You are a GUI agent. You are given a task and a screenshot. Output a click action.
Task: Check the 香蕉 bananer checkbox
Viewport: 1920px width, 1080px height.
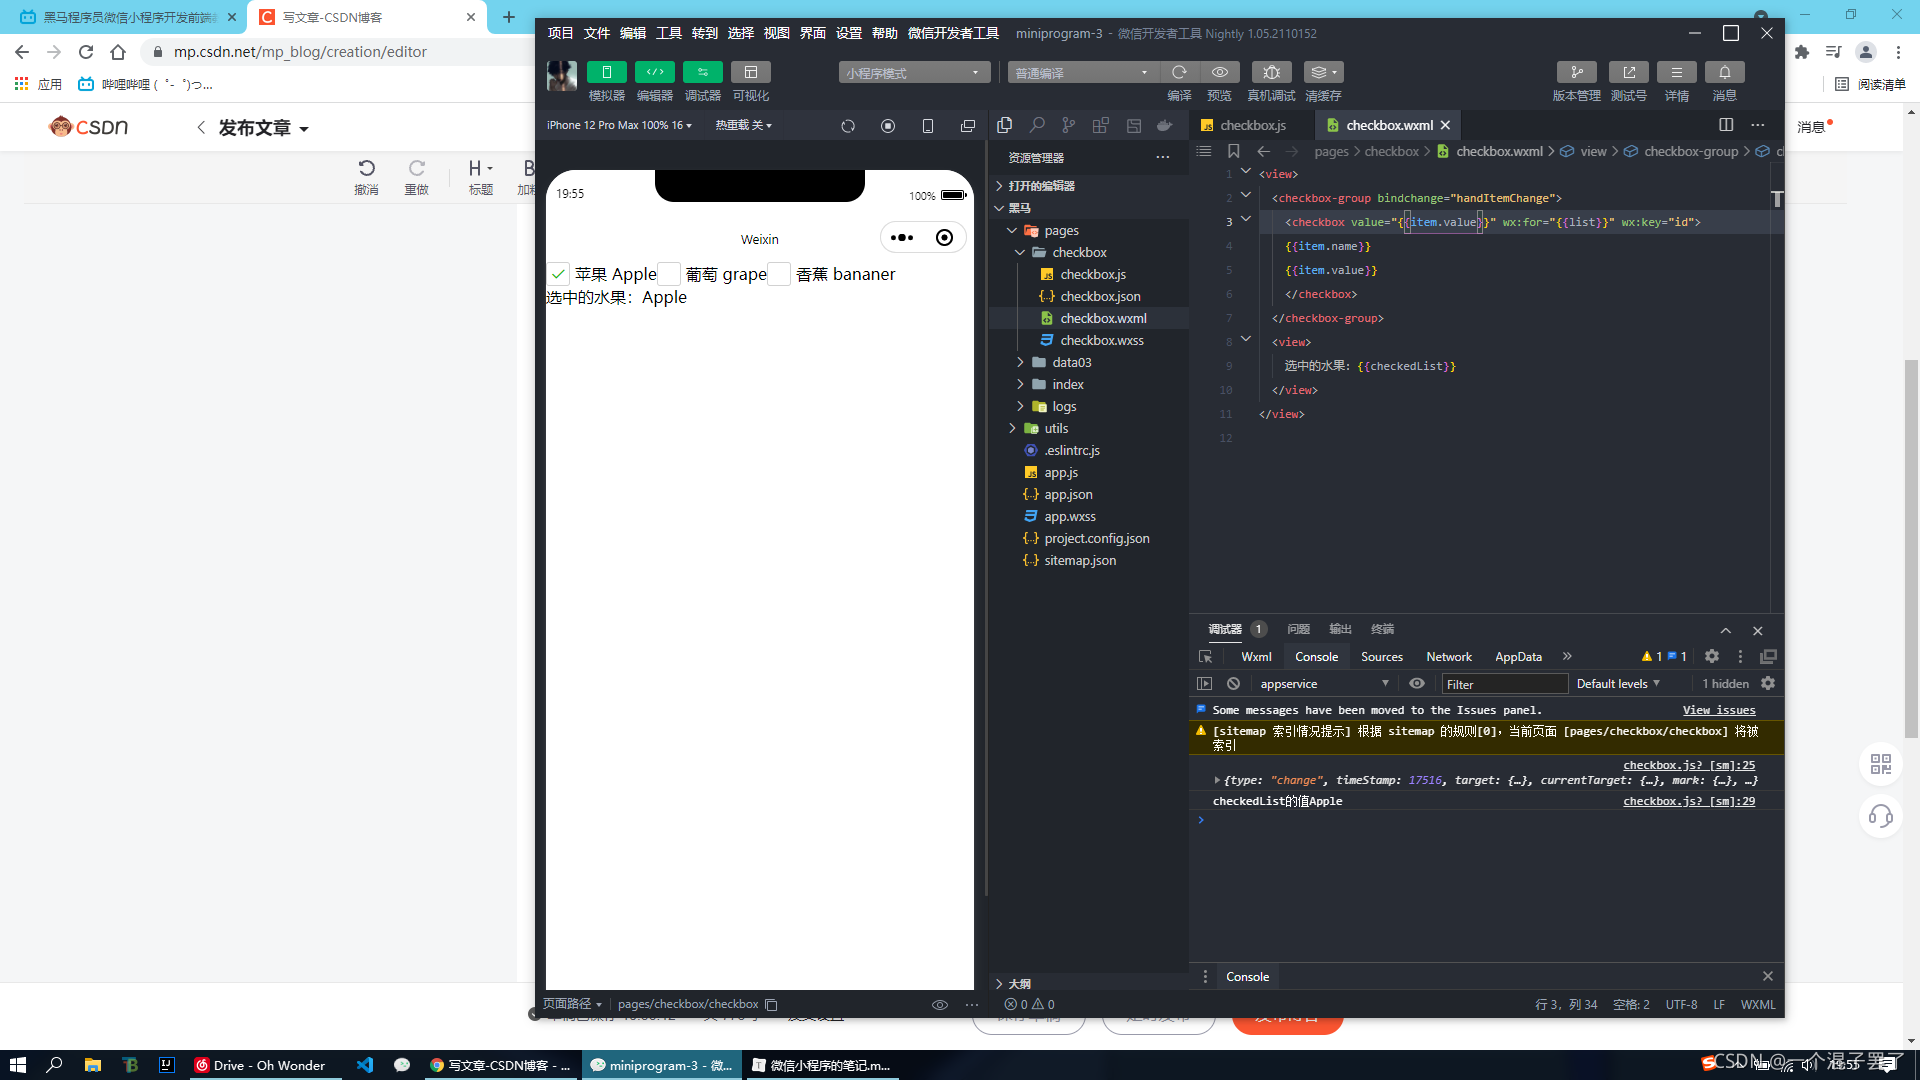coord(779,274)
